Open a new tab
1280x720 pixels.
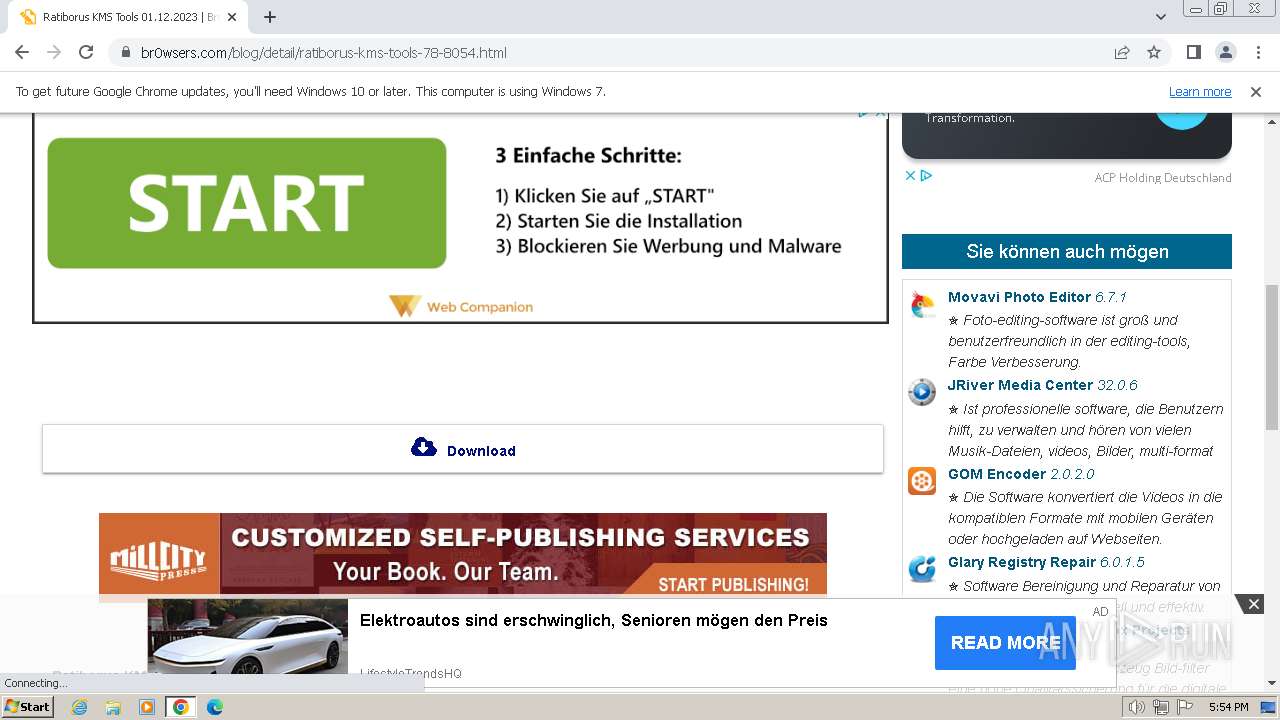(x=270, y=17)
